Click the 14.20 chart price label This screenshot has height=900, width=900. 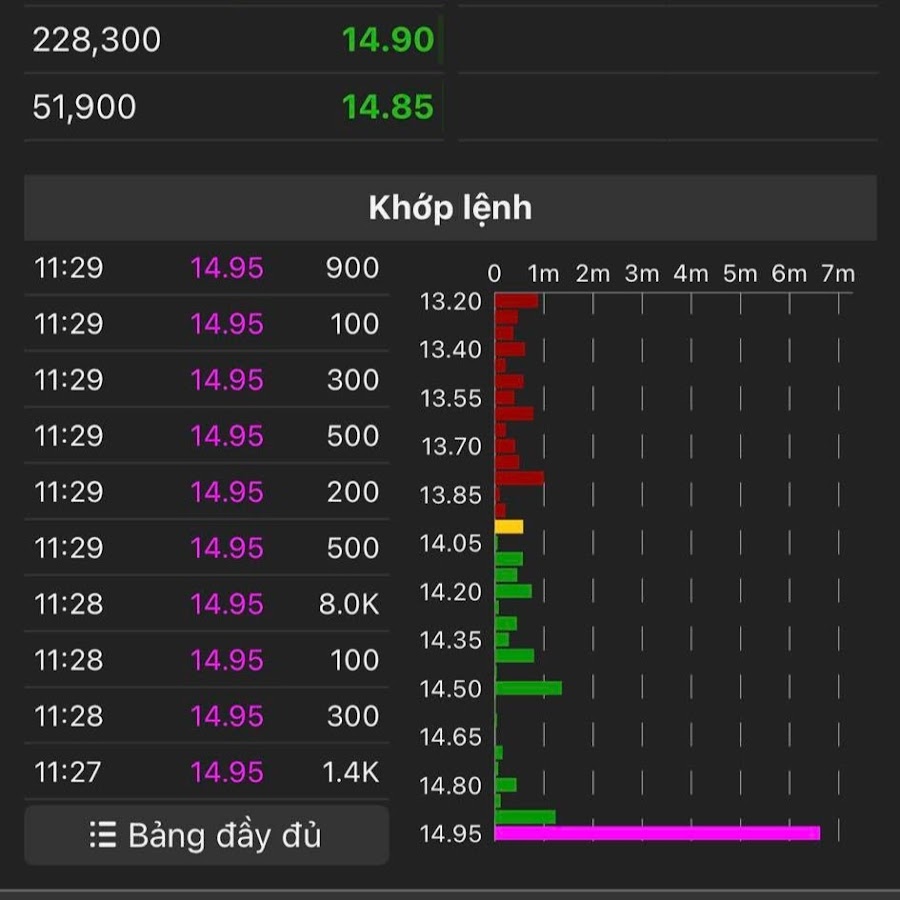click(x=450, y=592)
